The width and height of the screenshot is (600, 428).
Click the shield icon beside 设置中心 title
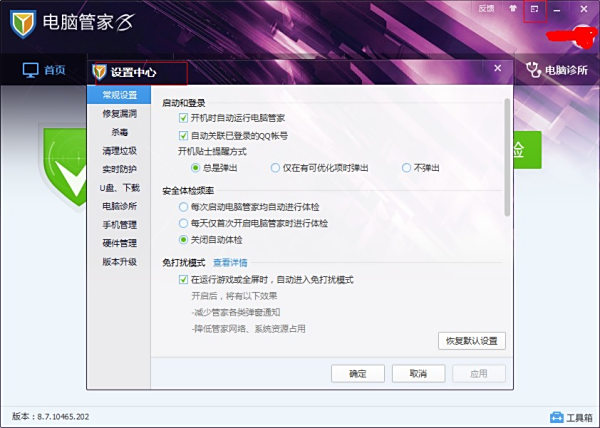[x=99, y=72]
